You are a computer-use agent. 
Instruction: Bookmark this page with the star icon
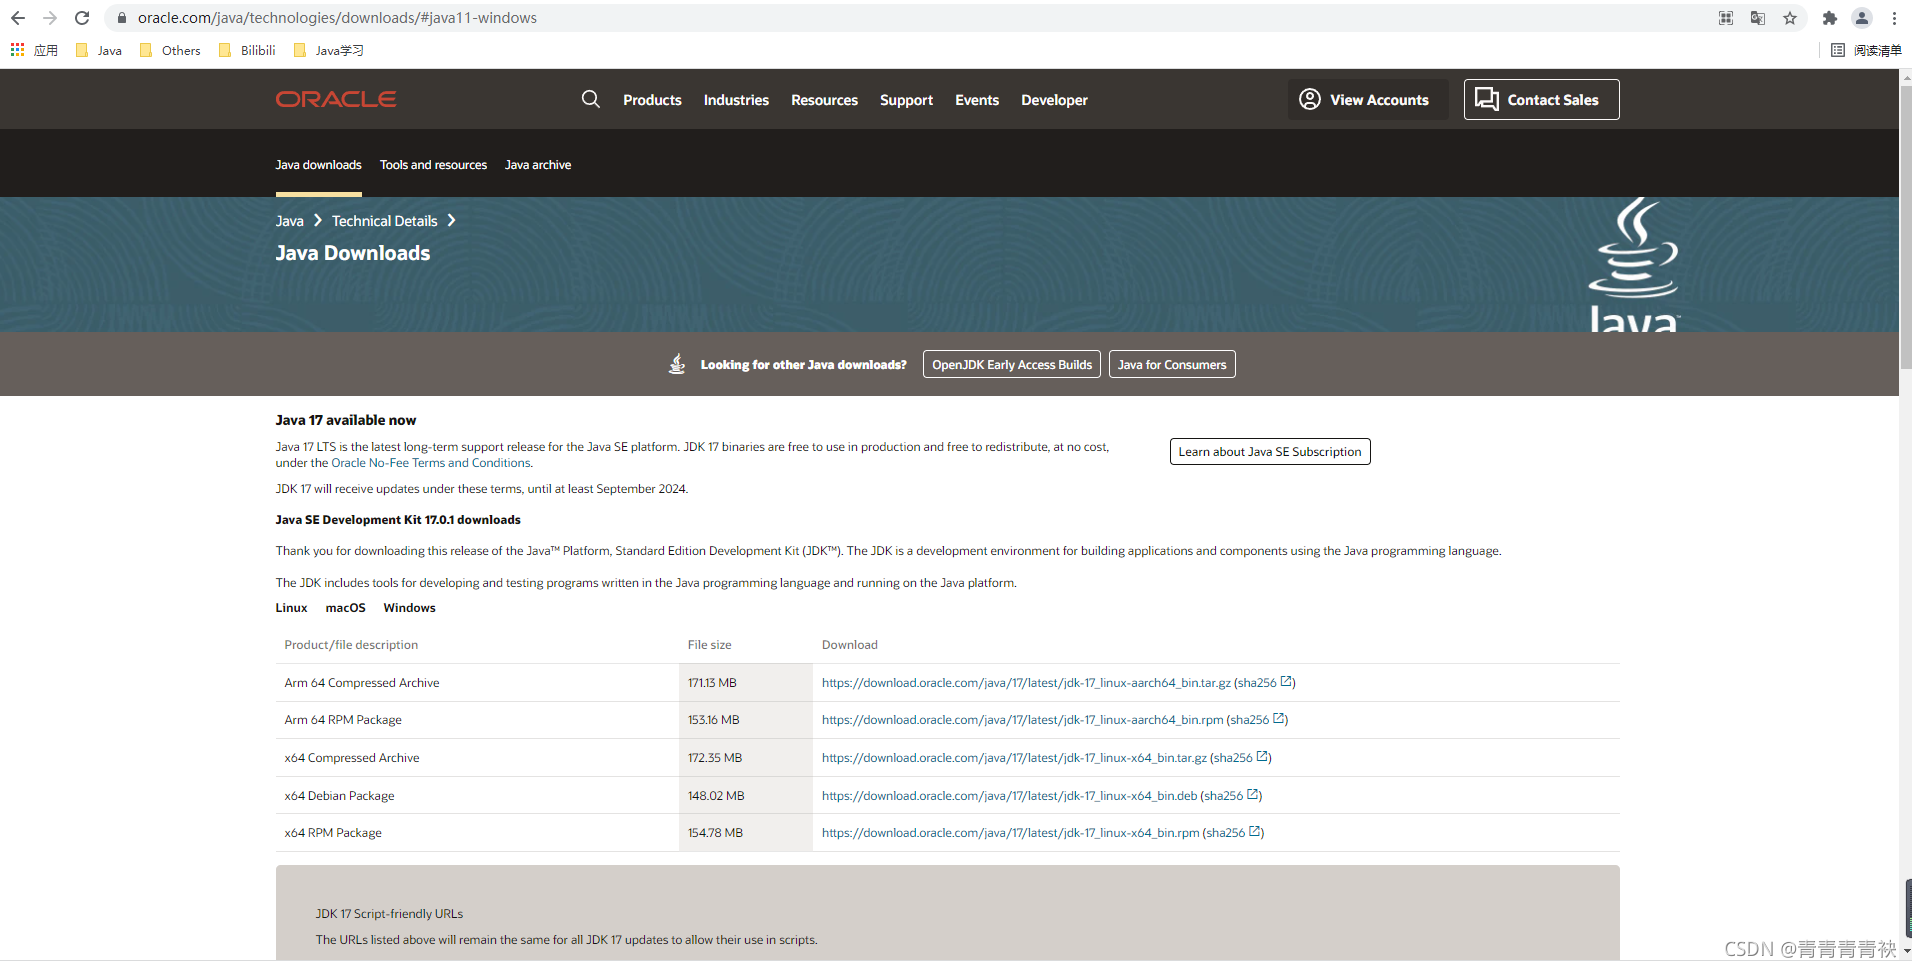[1790, 18]
